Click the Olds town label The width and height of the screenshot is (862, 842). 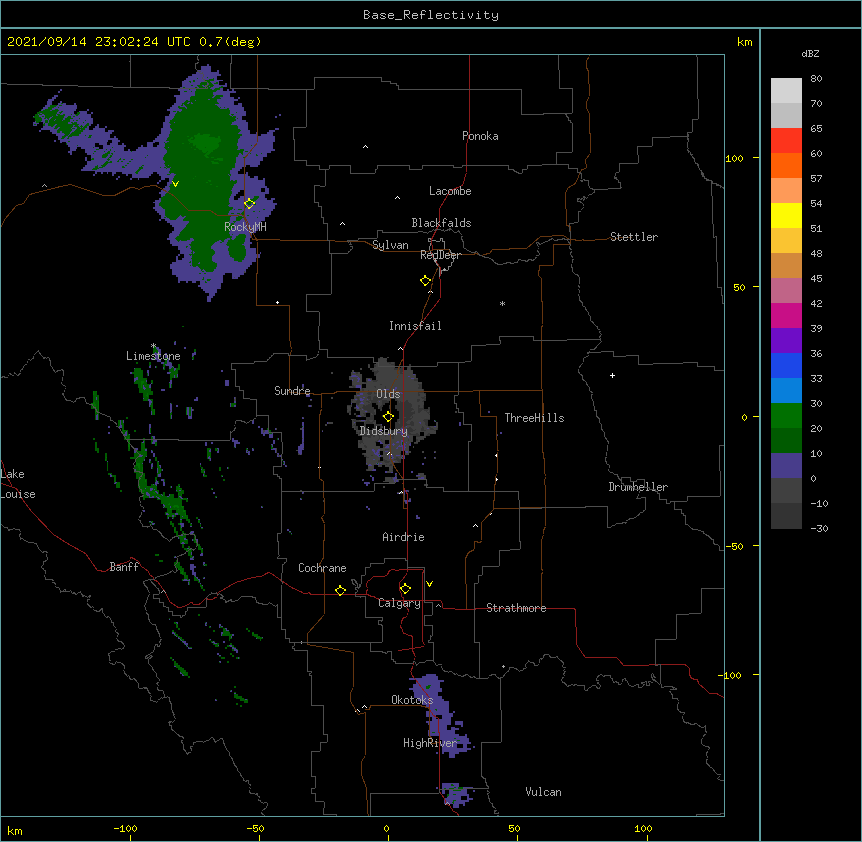tap(388, 394)
